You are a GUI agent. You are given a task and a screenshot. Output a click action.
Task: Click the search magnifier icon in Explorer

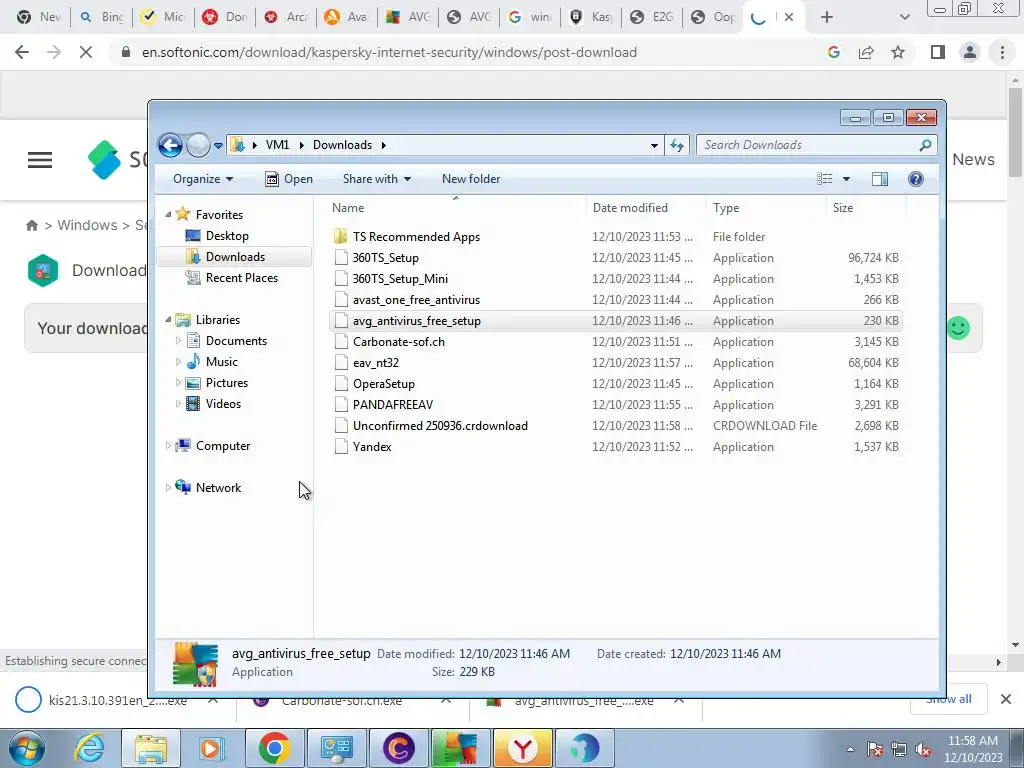pos(925,145)
